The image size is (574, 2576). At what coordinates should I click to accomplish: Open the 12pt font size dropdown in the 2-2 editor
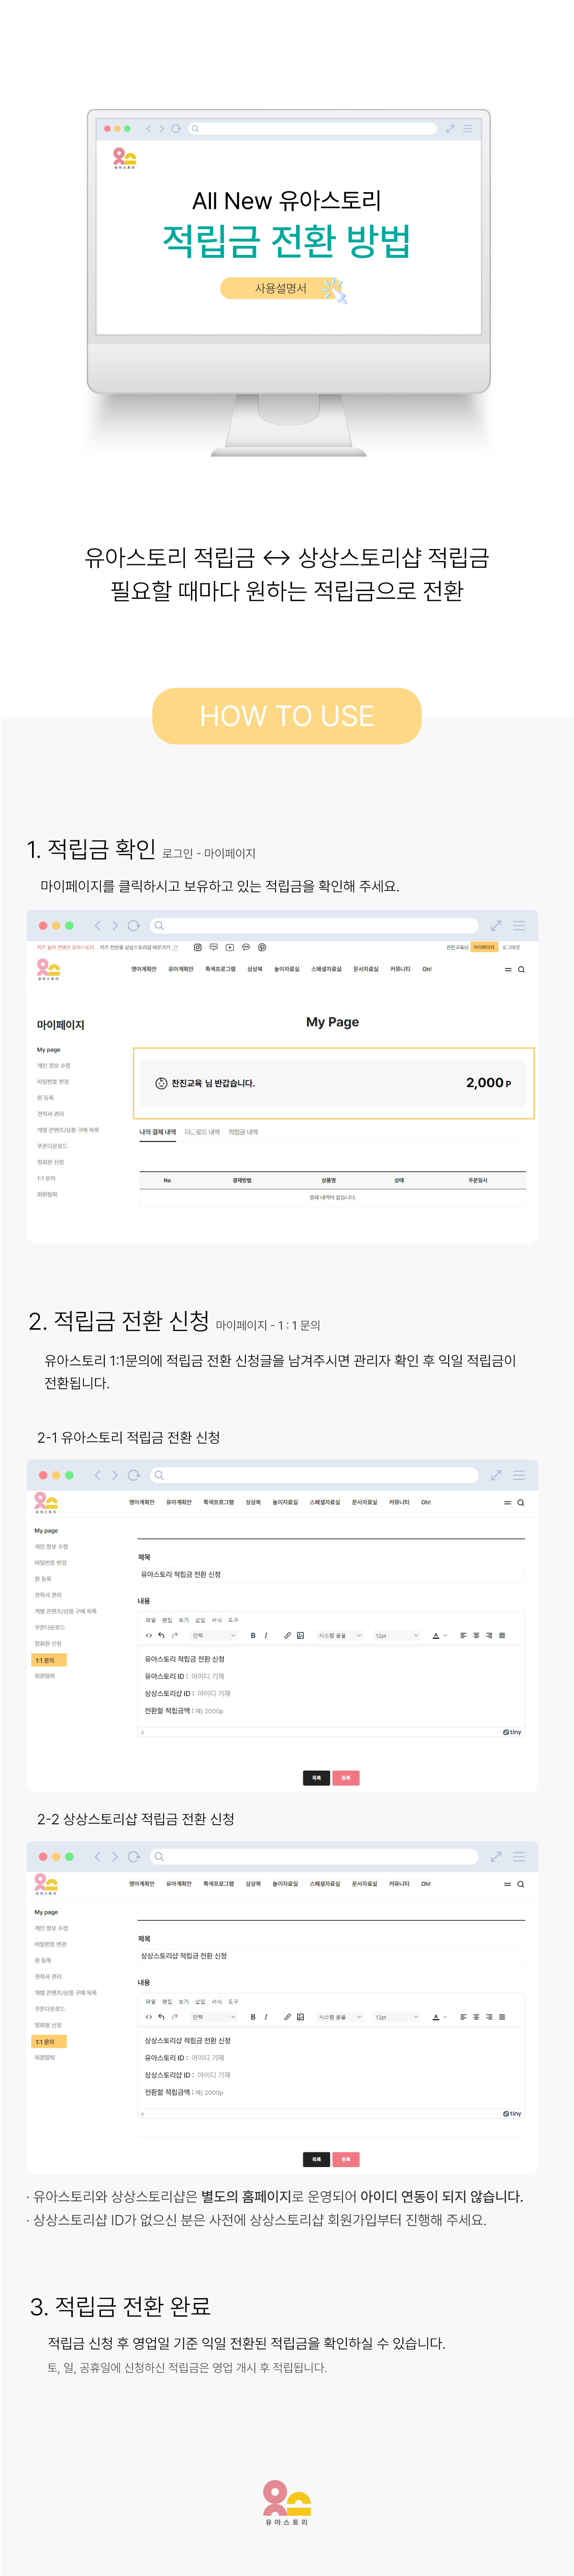[396, 2017]
